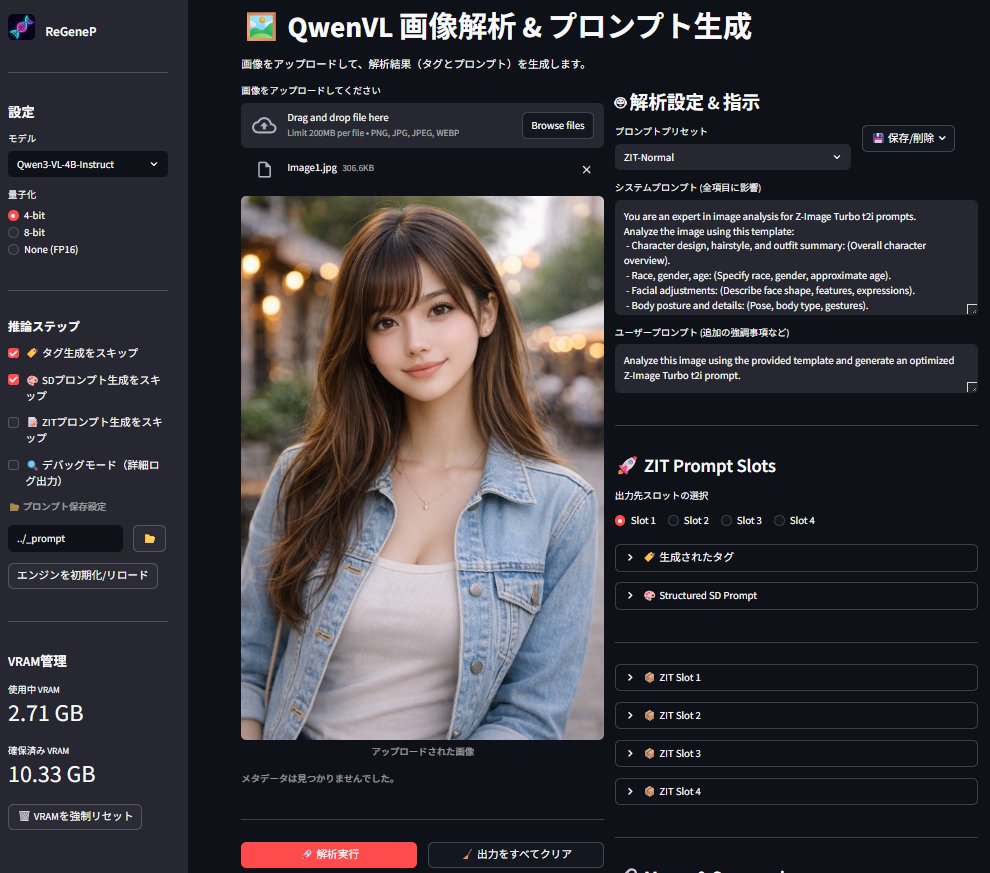Open the ZIT-Normal preset dropdown

[x=732, y=157]
